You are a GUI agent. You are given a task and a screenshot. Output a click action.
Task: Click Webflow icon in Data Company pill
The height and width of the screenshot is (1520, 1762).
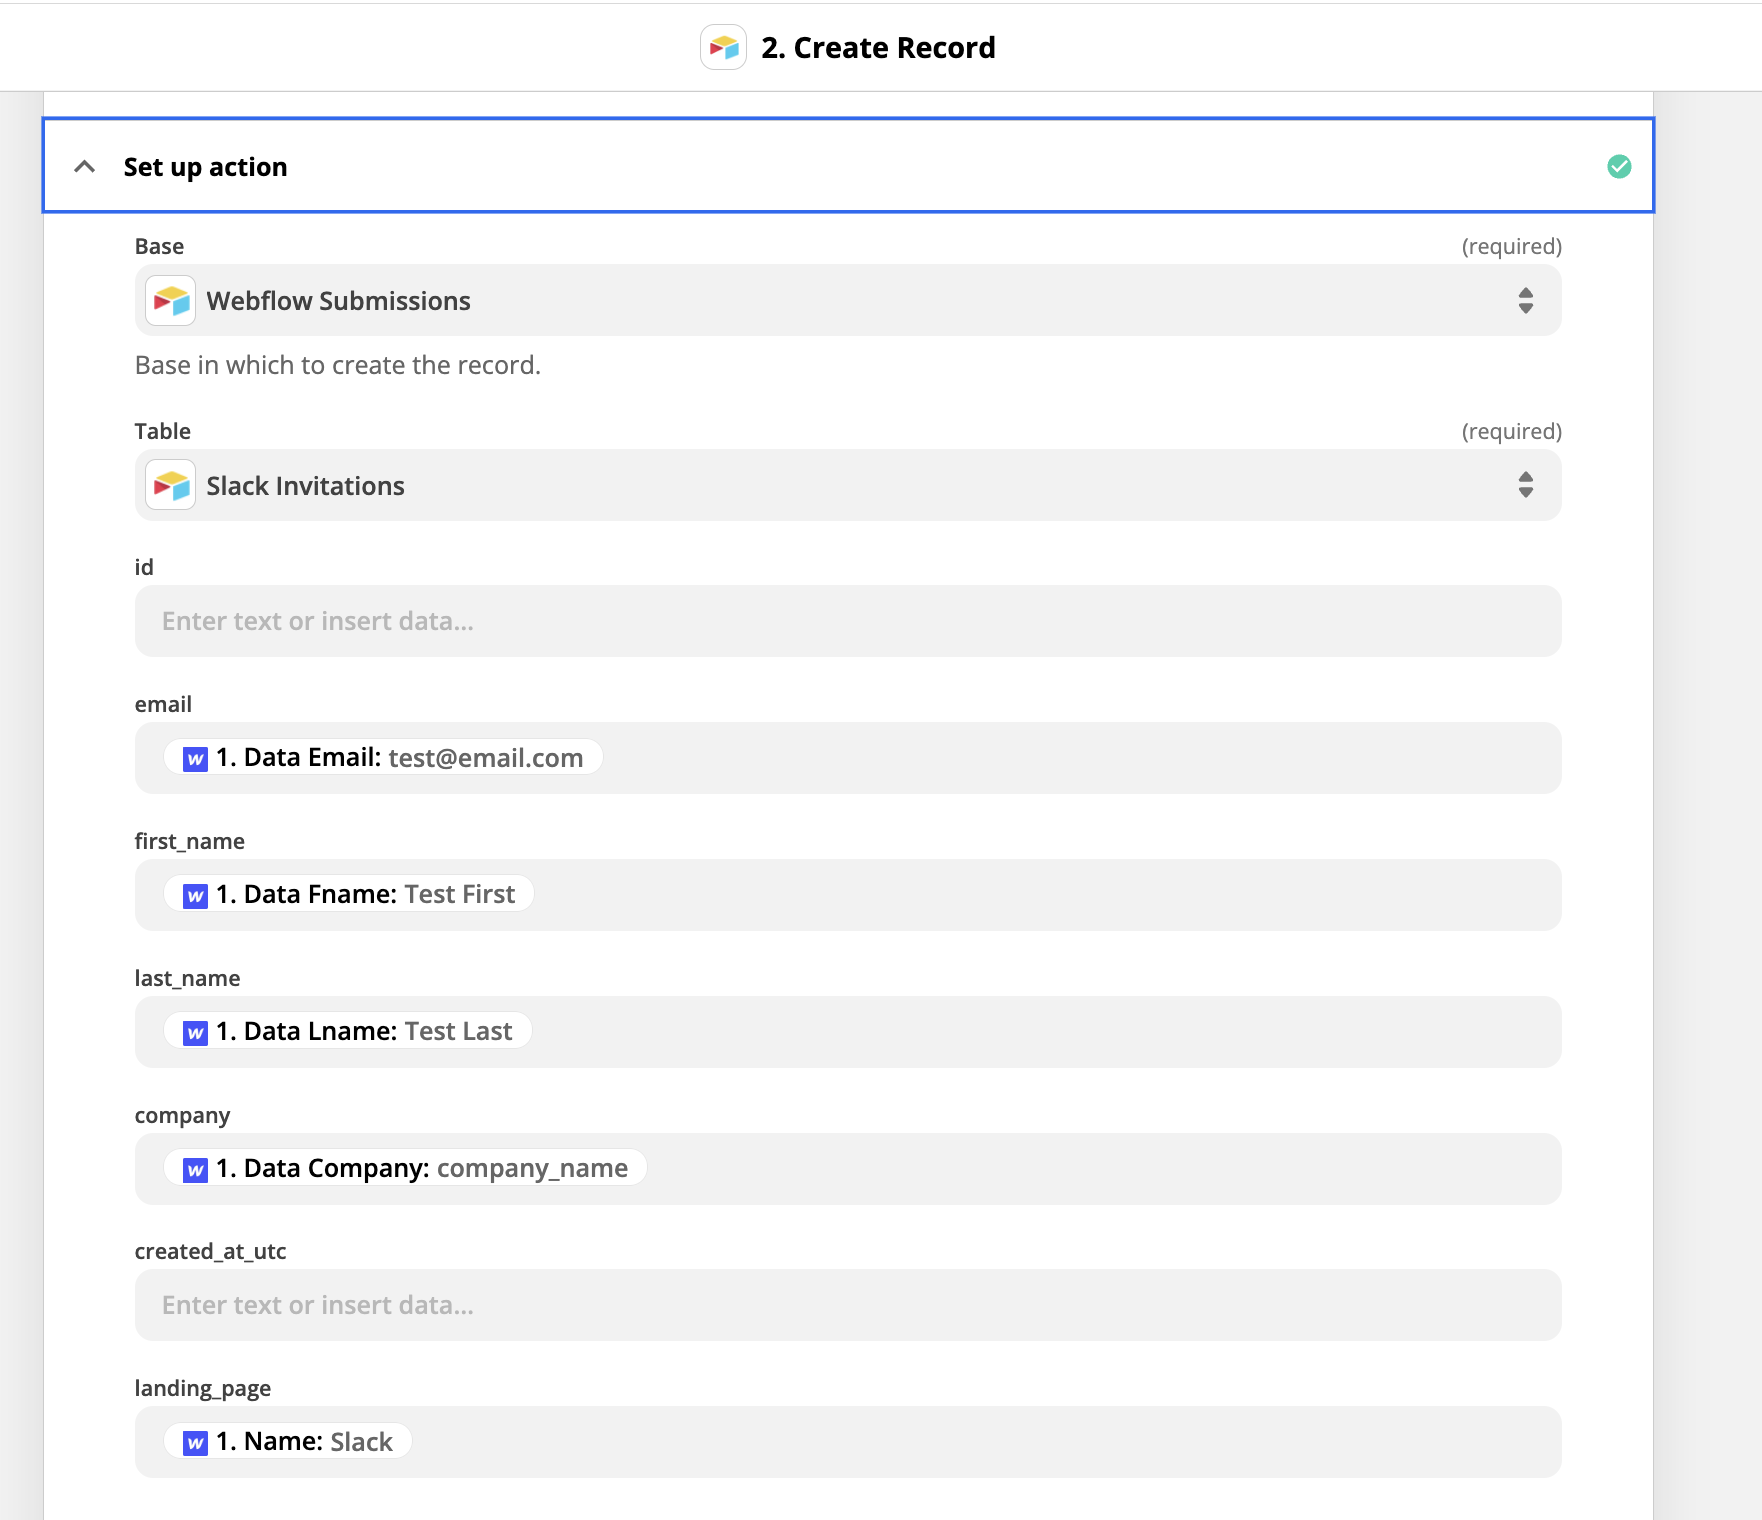coord(195,1170)
